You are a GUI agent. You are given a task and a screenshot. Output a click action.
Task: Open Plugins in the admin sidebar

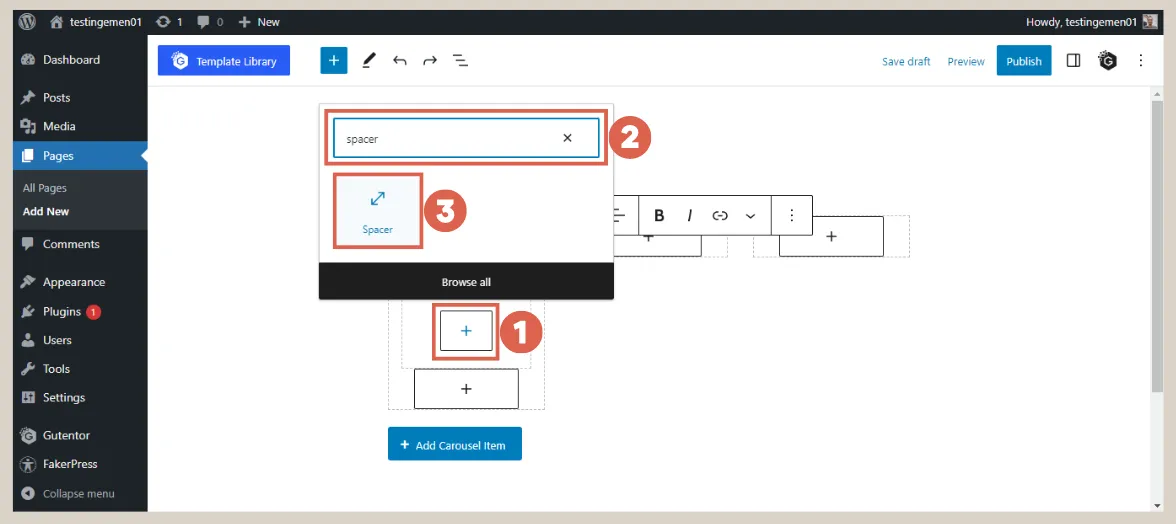(61, 312)
